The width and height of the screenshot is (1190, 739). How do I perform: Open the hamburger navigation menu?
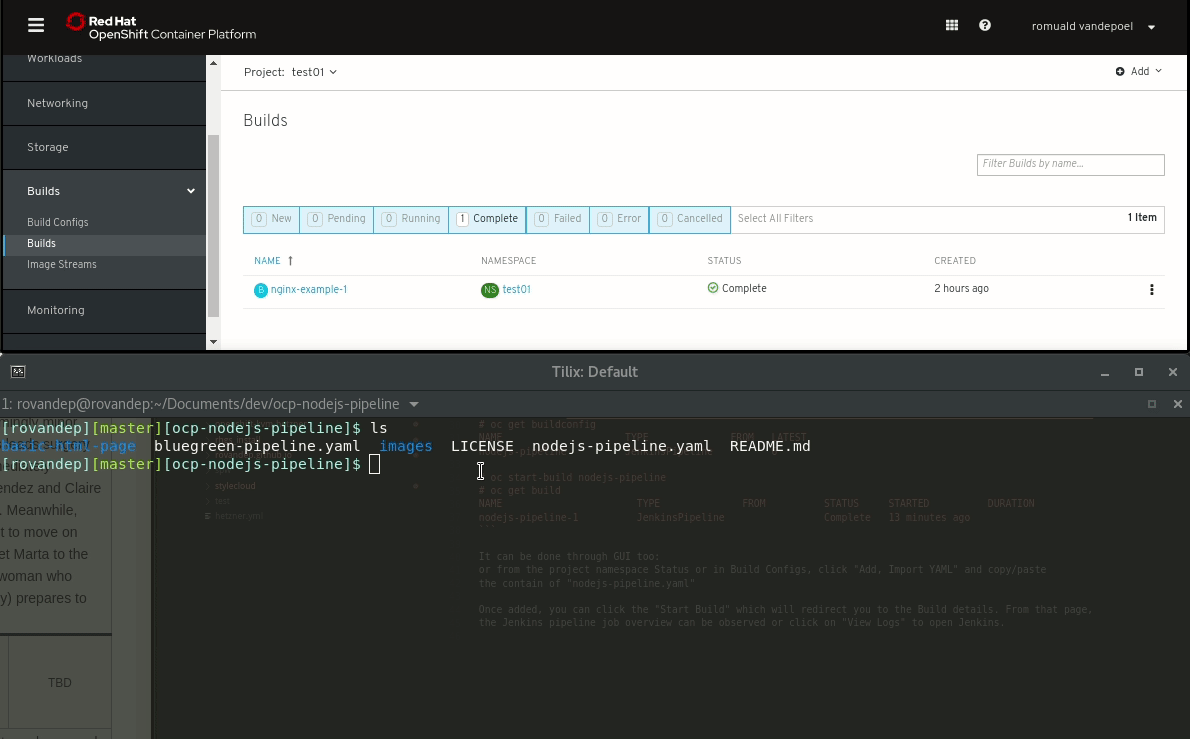click(36, 25)
